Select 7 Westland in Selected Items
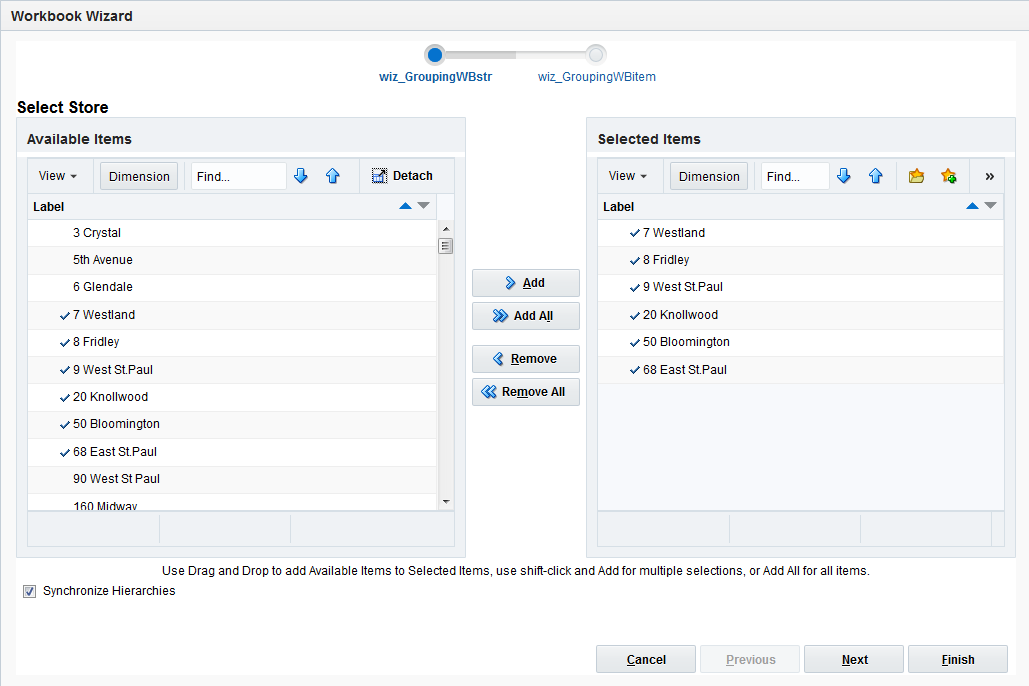The image size is (1029, 686). 801,233
